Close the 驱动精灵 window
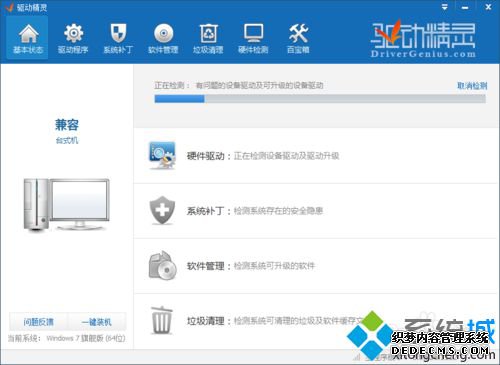The image size is (500, 365). (x=488, y=7)
